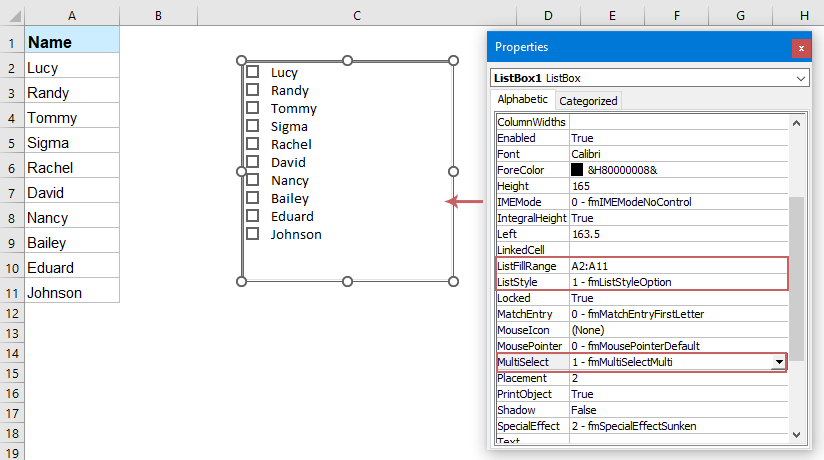Check the Lucy checkbox in listbox
Screen dimensions: 824x460
(x=253, y=72)
